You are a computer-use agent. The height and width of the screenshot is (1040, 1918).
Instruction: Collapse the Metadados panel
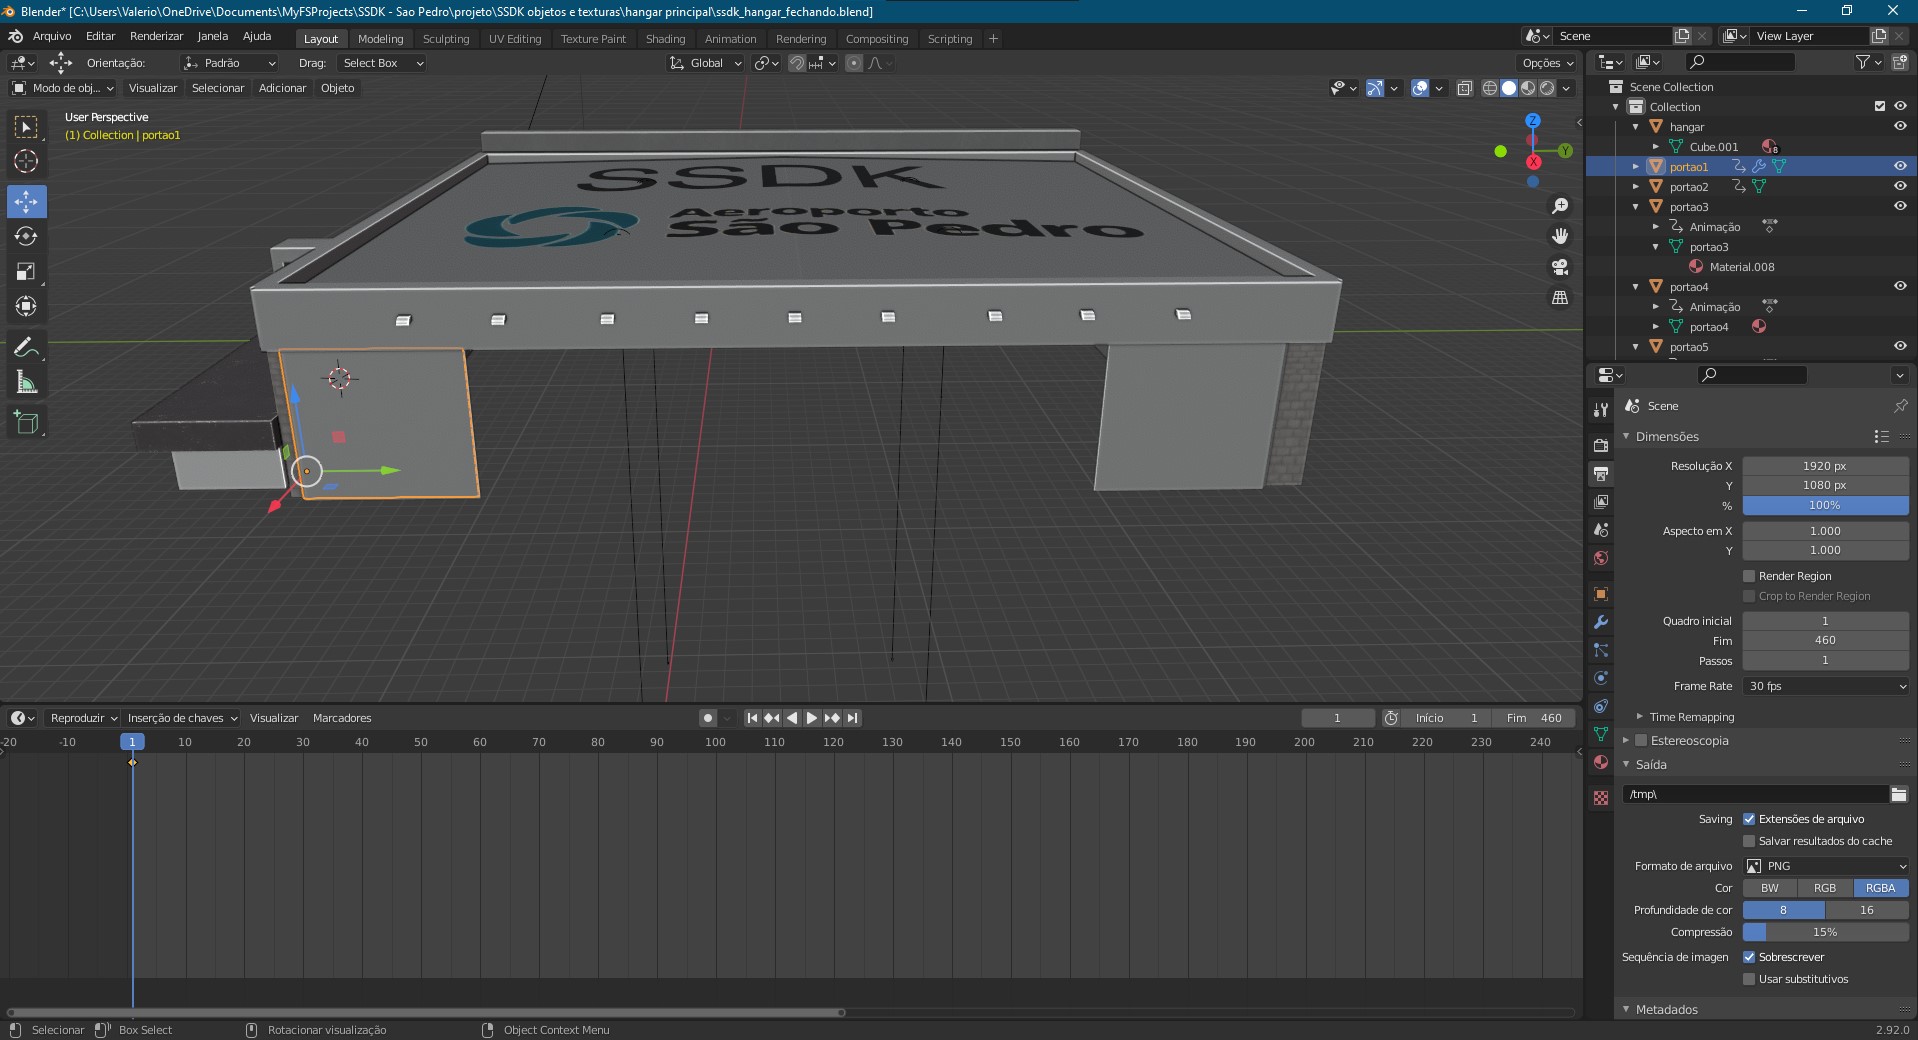(1626, 1010)
